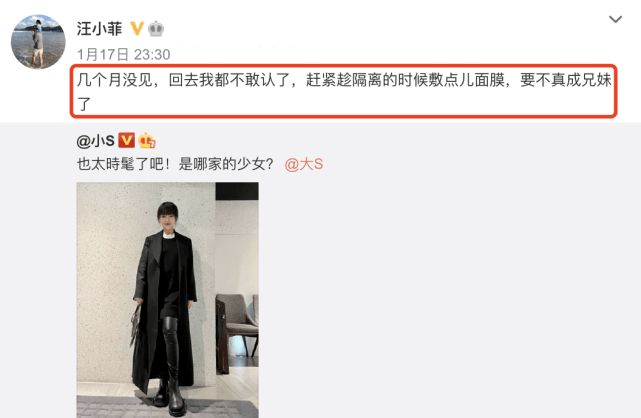This screenshot has width=641, height=418.
Task: Open the post timestamp 1月17日 23:30
Action: click(123, 54)
